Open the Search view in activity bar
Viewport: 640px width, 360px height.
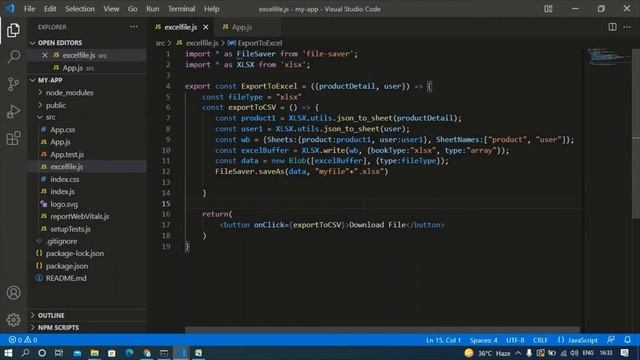[x=13, y=57]
